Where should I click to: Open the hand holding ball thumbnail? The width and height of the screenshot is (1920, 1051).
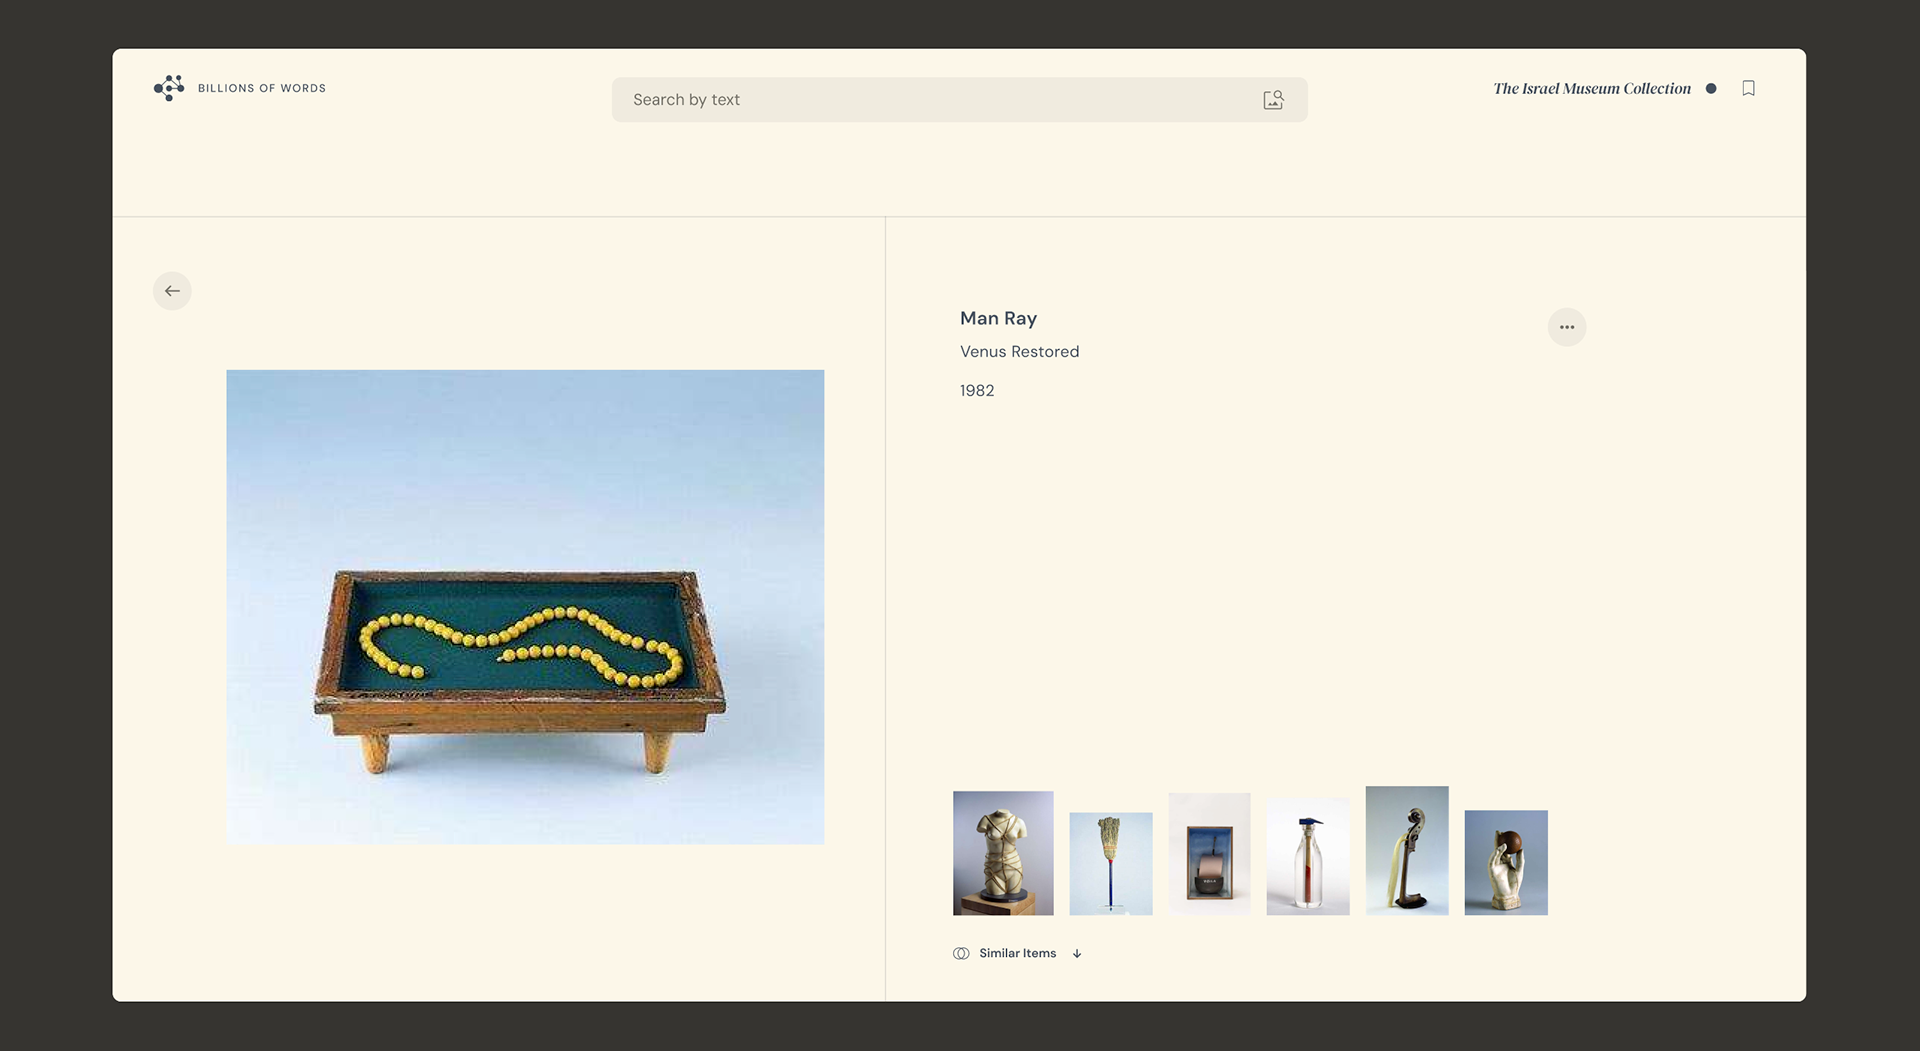(x=1506, y=862)
